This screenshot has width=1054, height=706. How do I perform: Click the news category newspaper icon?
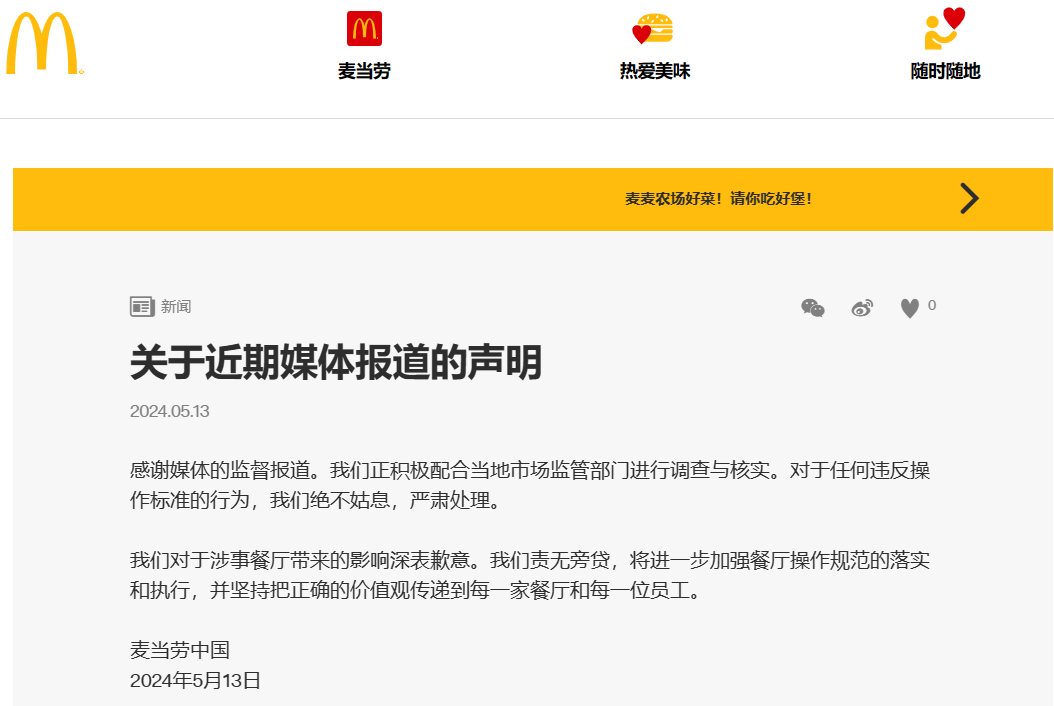click(142, 307)
